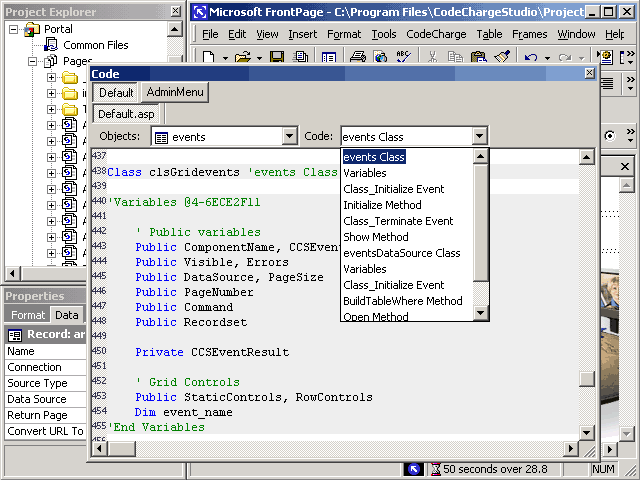Image resolution: width=640 pixels, height=480 pixels.
Task: Open the Objects dropdown showing events
Action: click(289, 136)
